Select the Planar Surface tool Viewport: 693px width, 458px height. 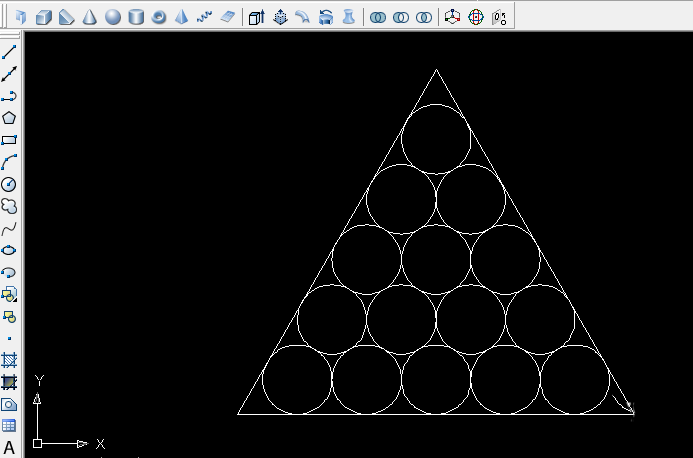[228, 17]
